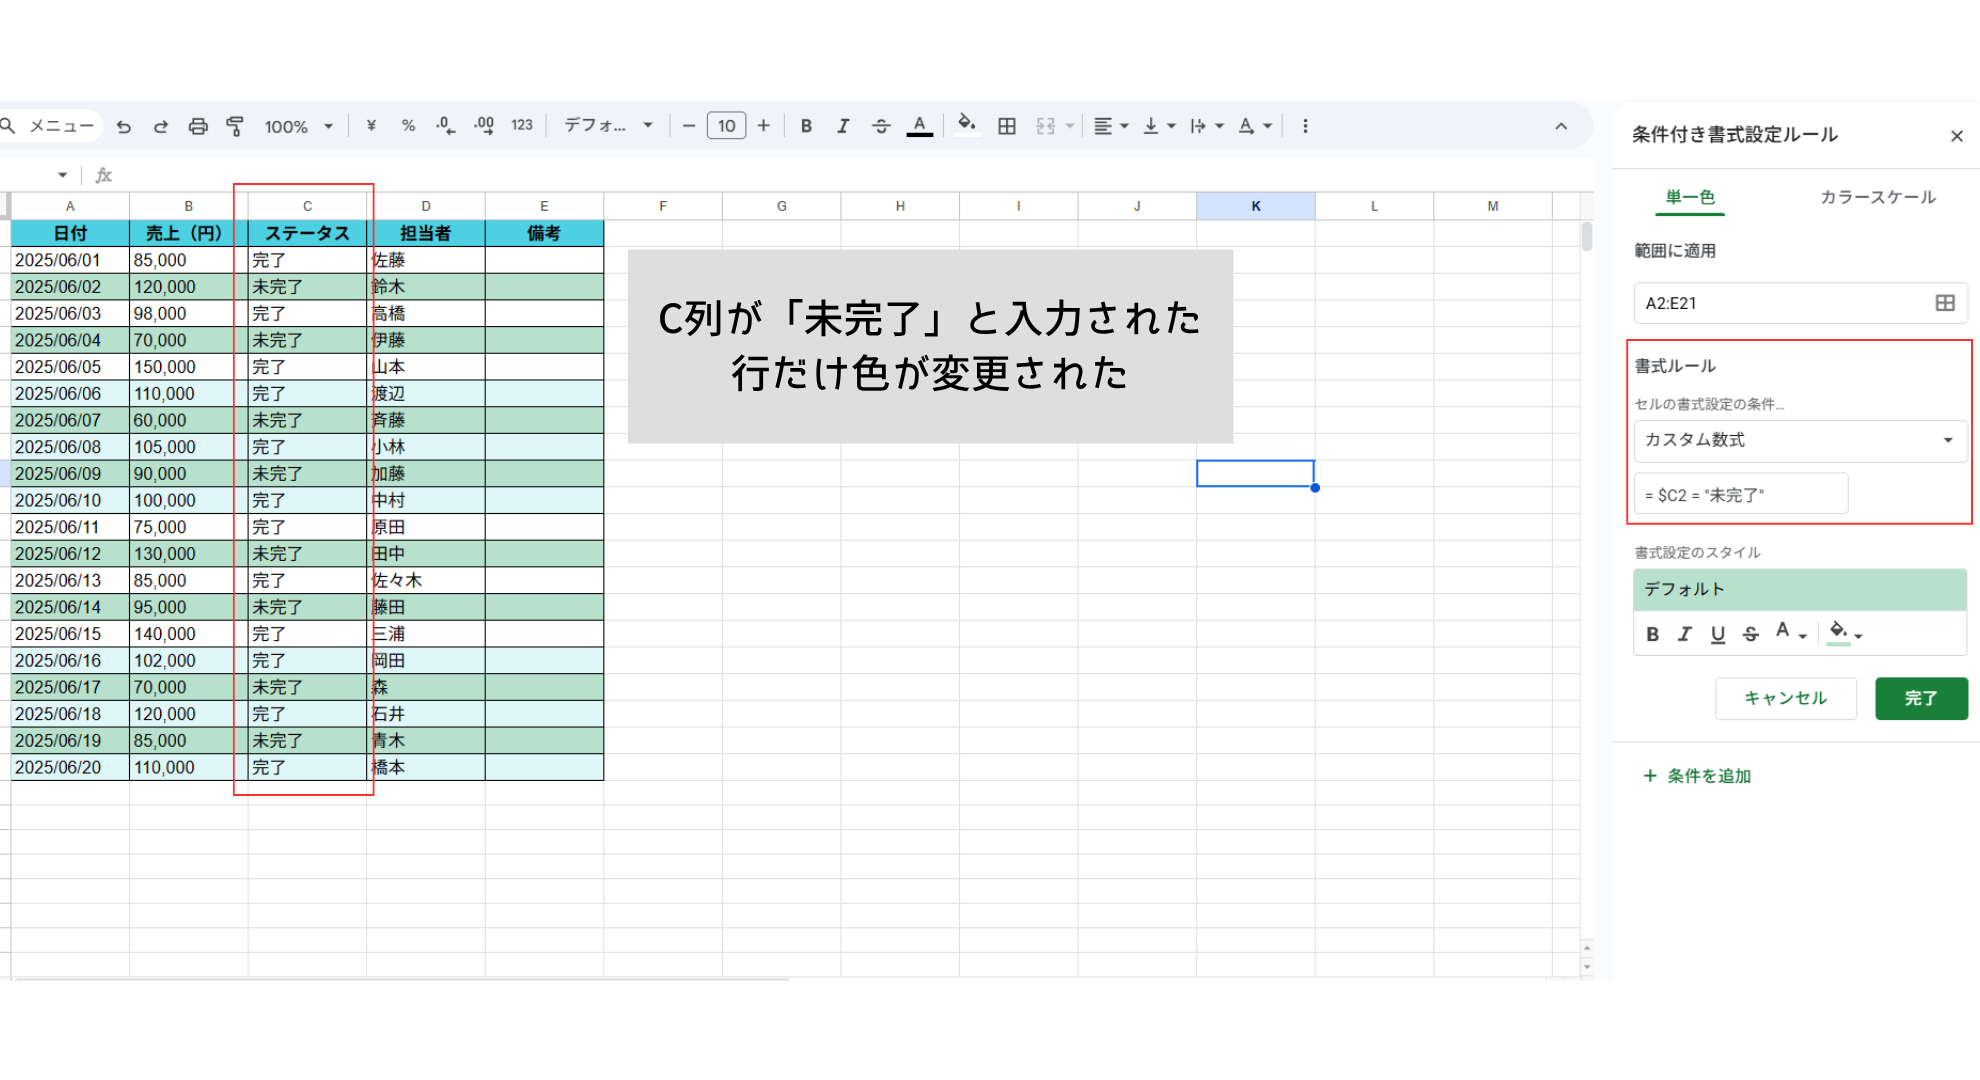Toggle bold in formatting style
Screen dimensions: 1980x1080
click(x=1653, y=634)
